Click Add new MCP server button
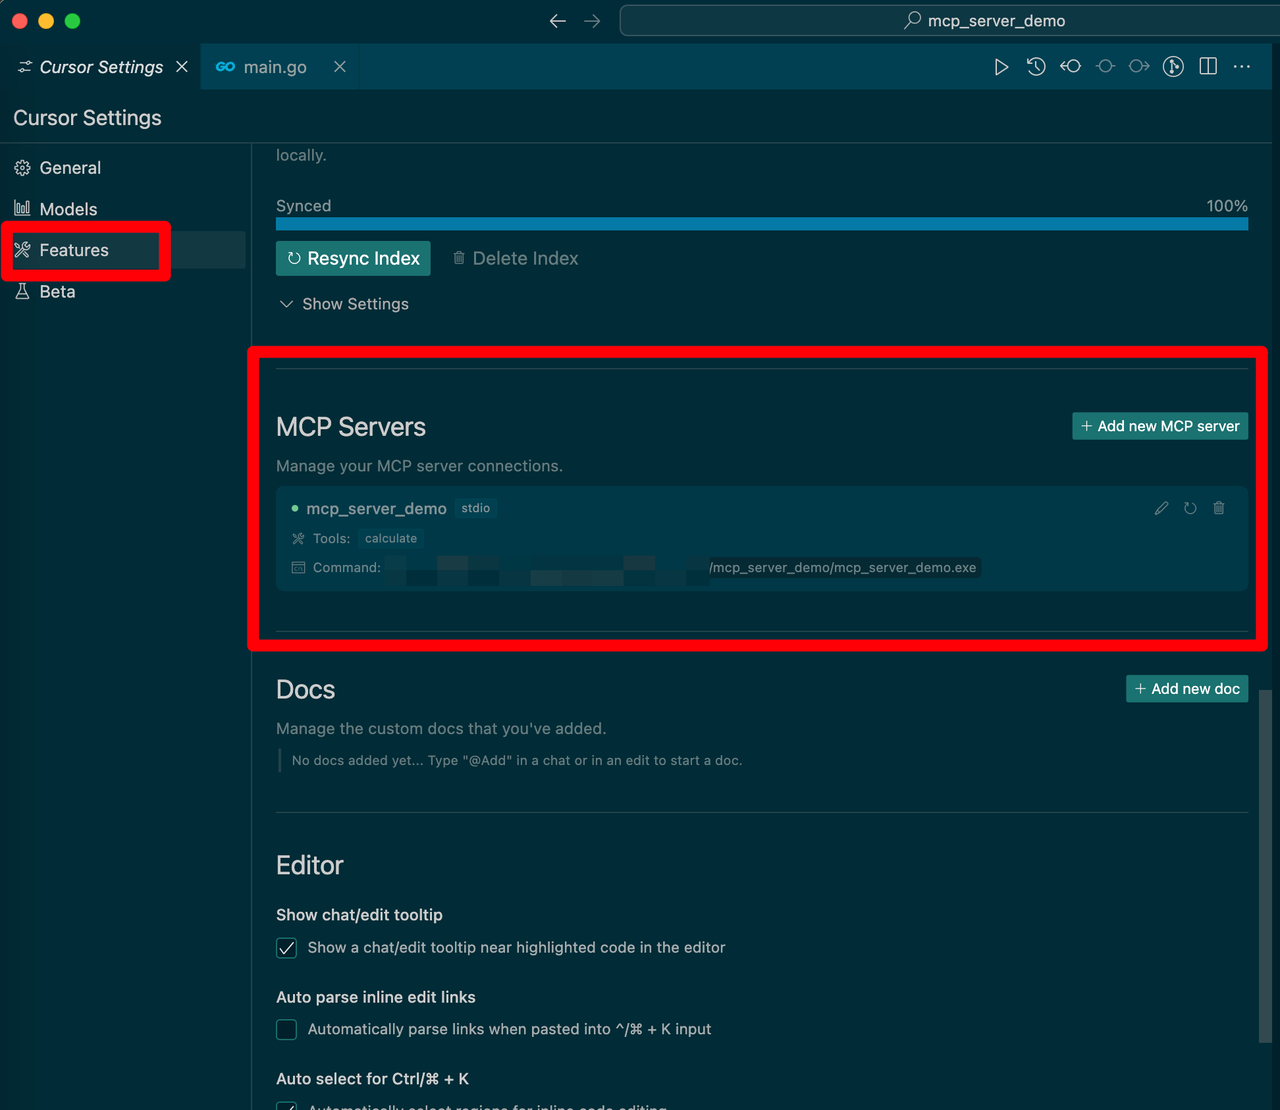The image size is (1280, 1110). click(x=1160, y=426)
